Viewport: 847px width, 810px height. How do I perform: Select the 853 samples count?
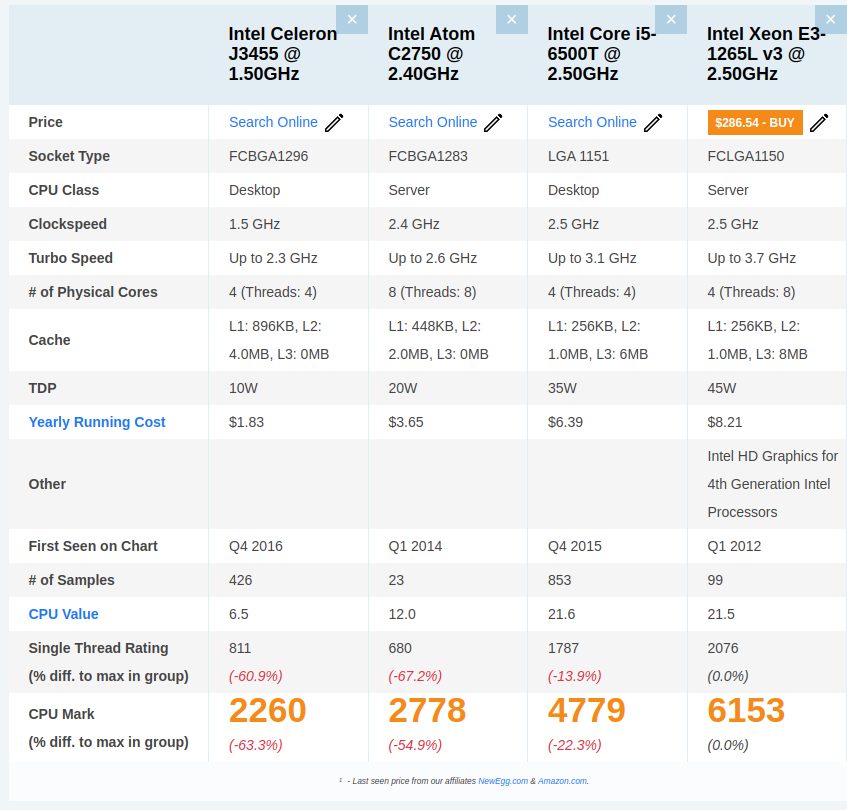(x=560, y=580)
